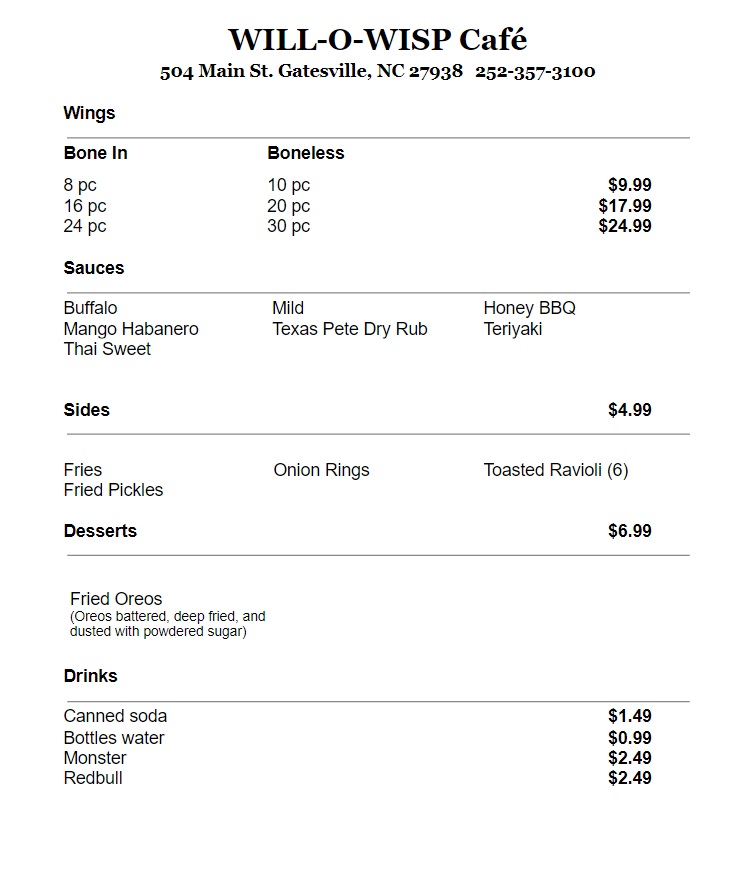Viewport: 732px width, 896px height.
Task: Pick the Texas Pete Dry Rub
Action: point(349,329)
